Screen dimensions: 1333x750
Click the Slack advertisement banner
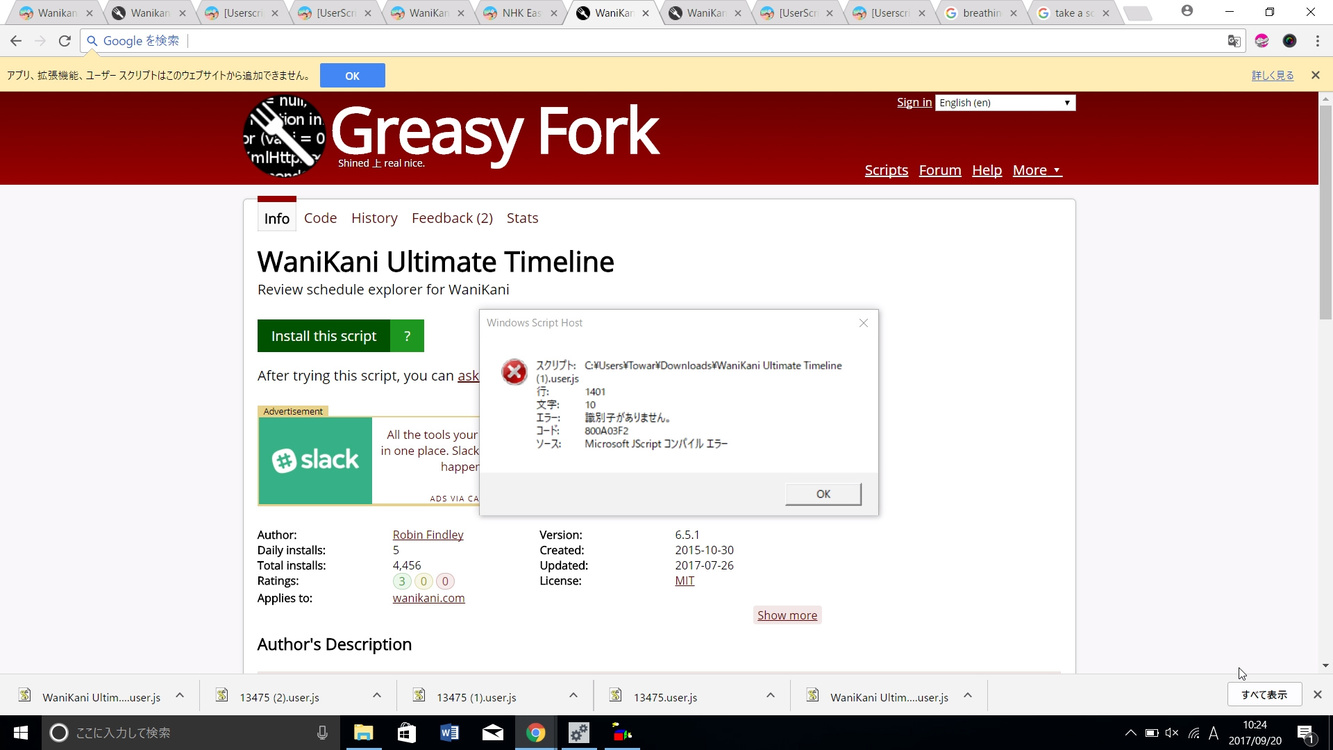pos(369,461)
